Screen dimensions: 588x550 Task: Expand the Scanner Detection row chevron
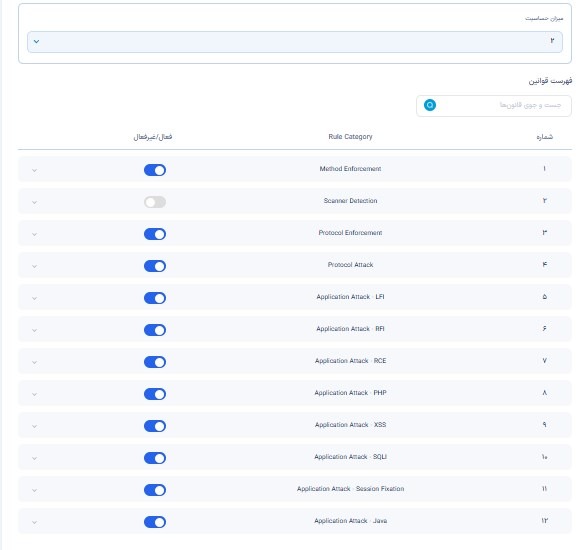pyautogui.click(x=34, y=202)
